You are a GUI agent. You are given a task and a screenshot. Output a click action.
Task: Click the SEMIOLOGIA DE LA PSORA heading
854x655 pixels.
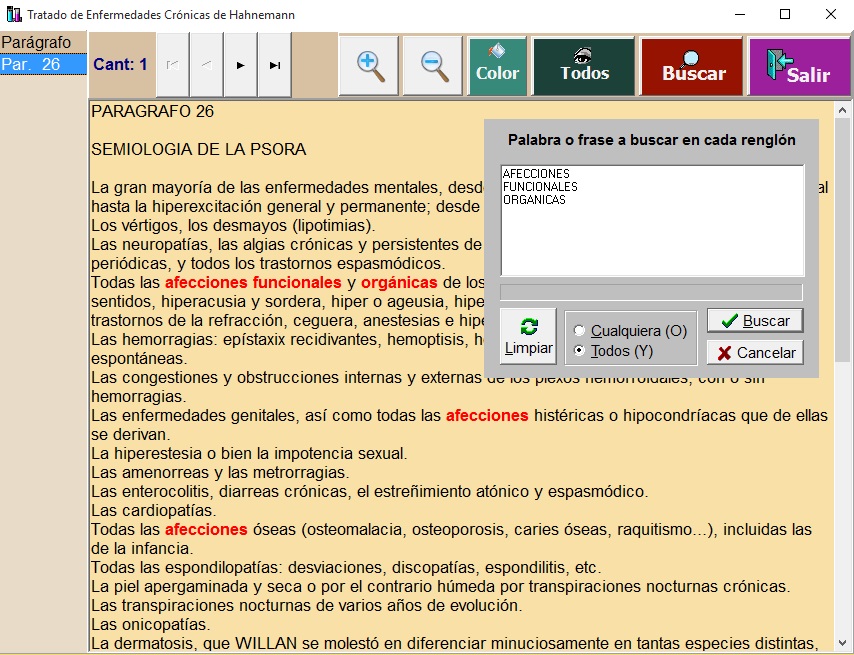pyautogui.click(x=198, y=149)
